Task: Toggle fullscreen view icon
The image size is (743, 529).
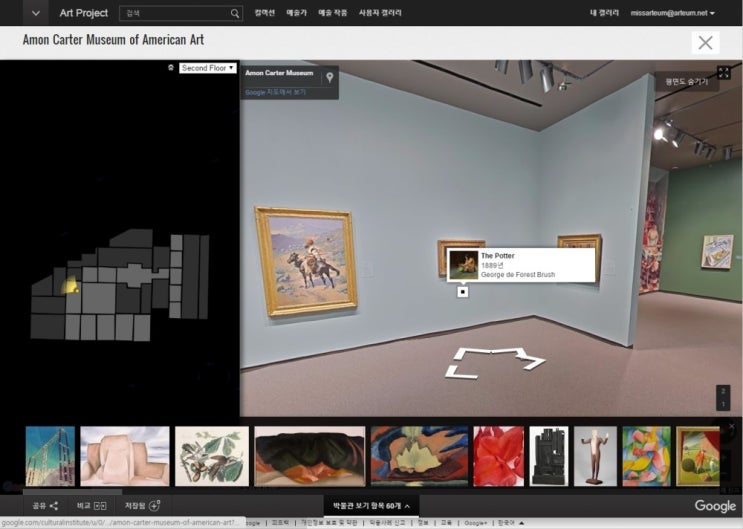Action: pos(723,73)
